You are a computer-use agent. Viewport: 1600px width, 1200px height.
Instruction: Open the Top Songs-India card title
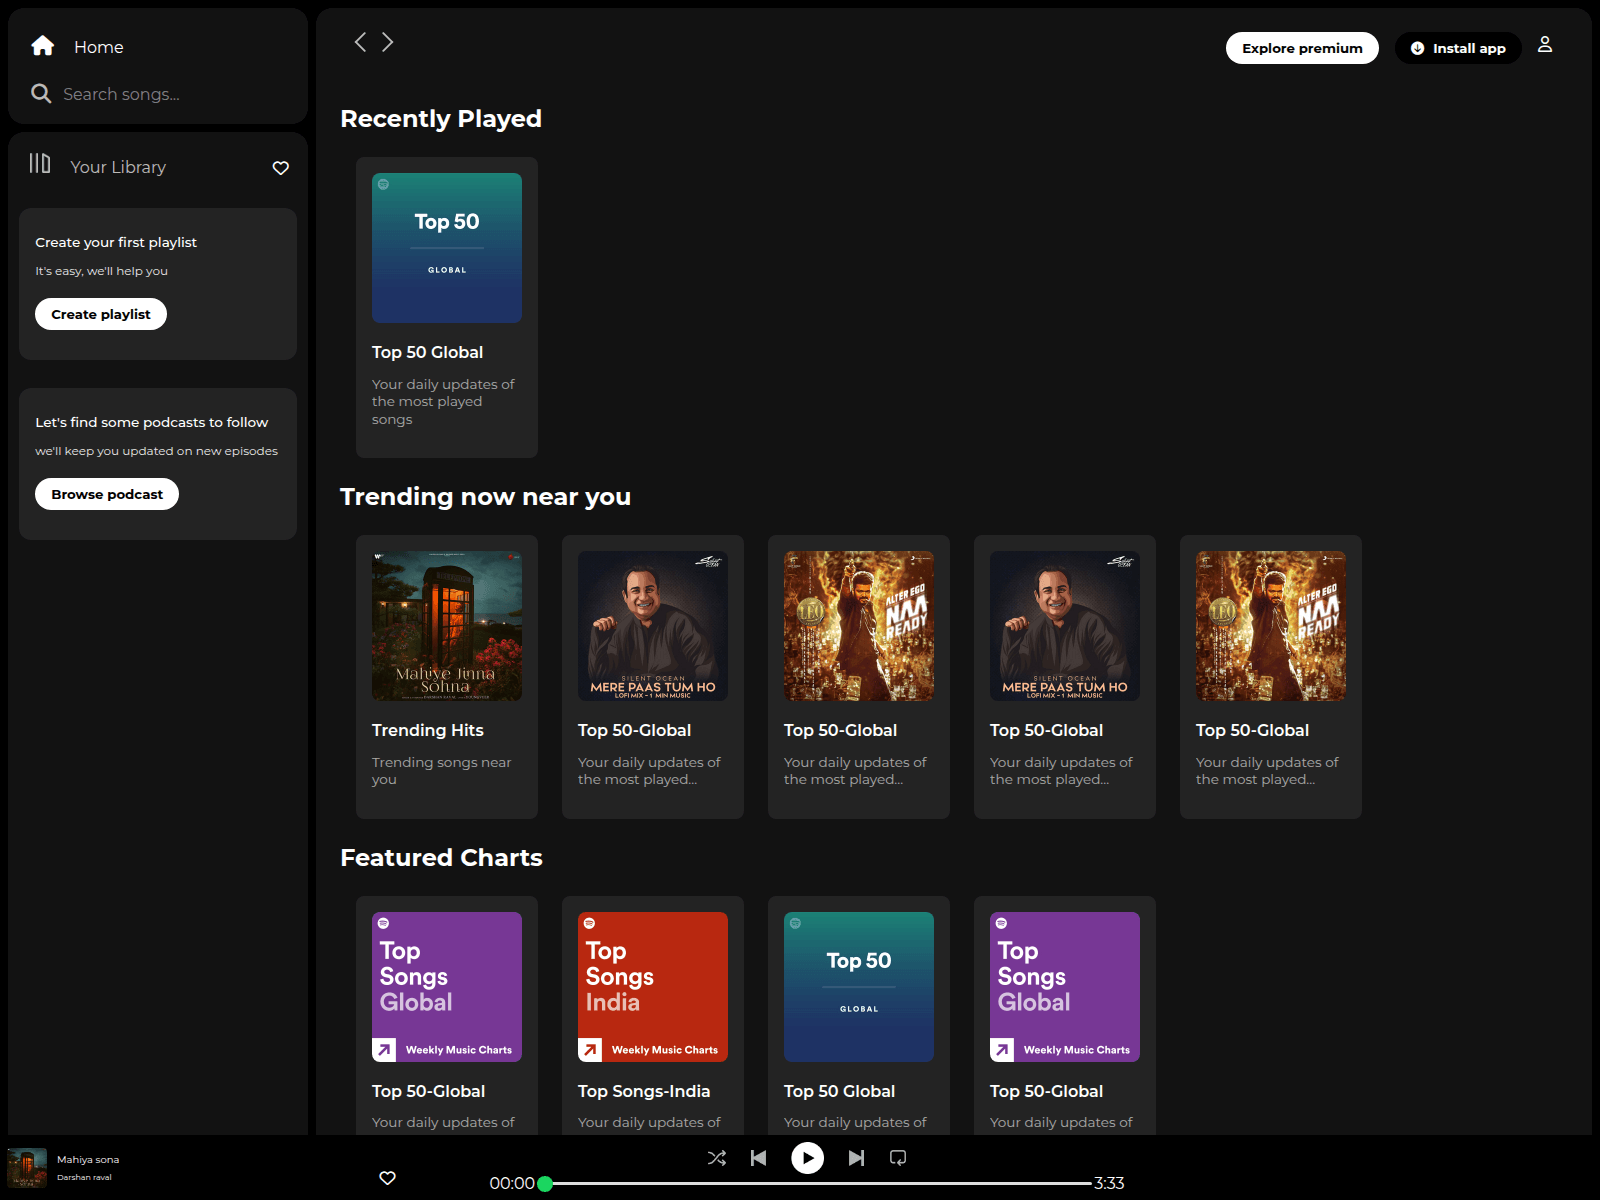pos(644,1091)
